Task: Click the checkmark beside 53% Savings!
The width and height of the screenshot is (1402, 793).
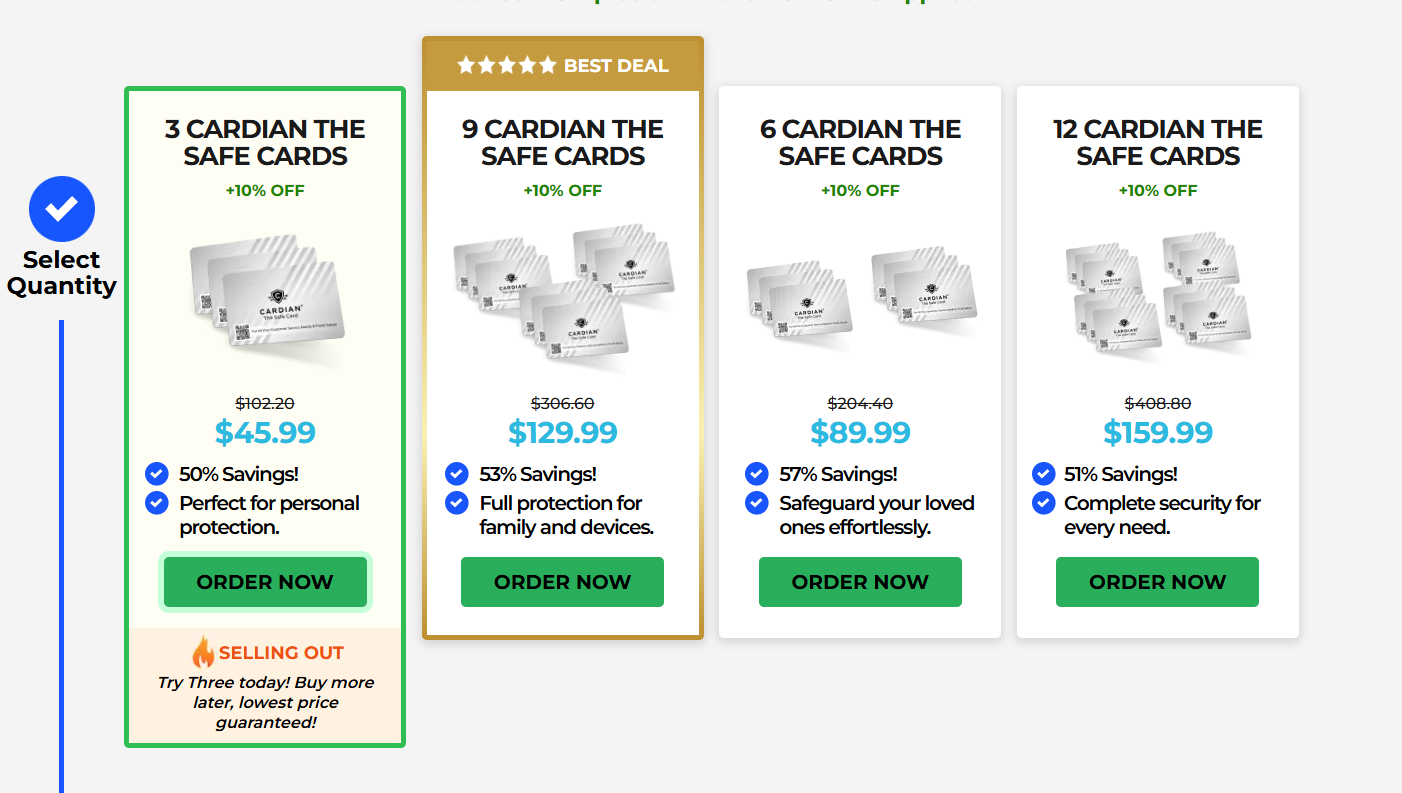Action: pyautogui.click(x=457, y=473)
